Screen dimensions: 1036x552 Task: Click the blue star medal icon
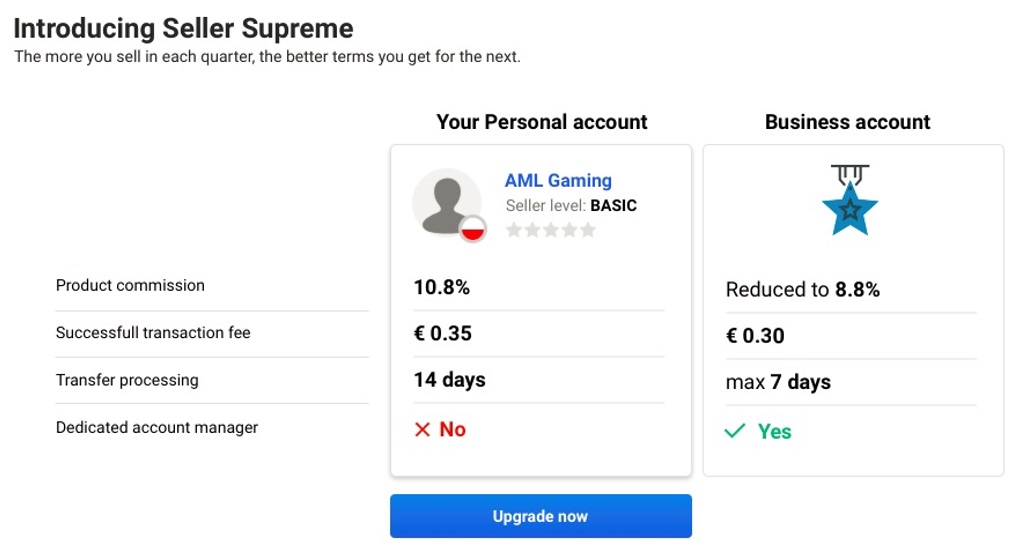click(x=850, y=200)
